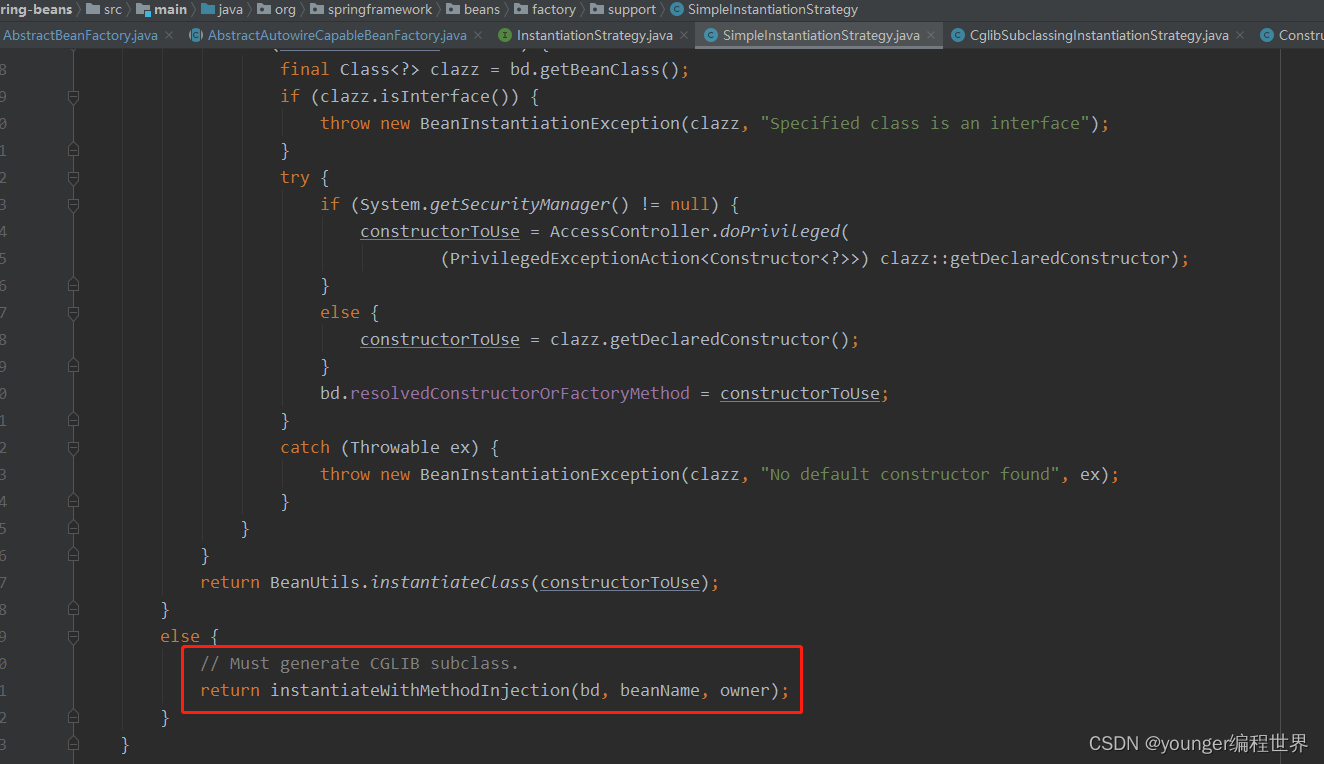Screen dimensions: 1324x764
Task: Collapse else block above CGLIB comment
Action: (73, 636)
